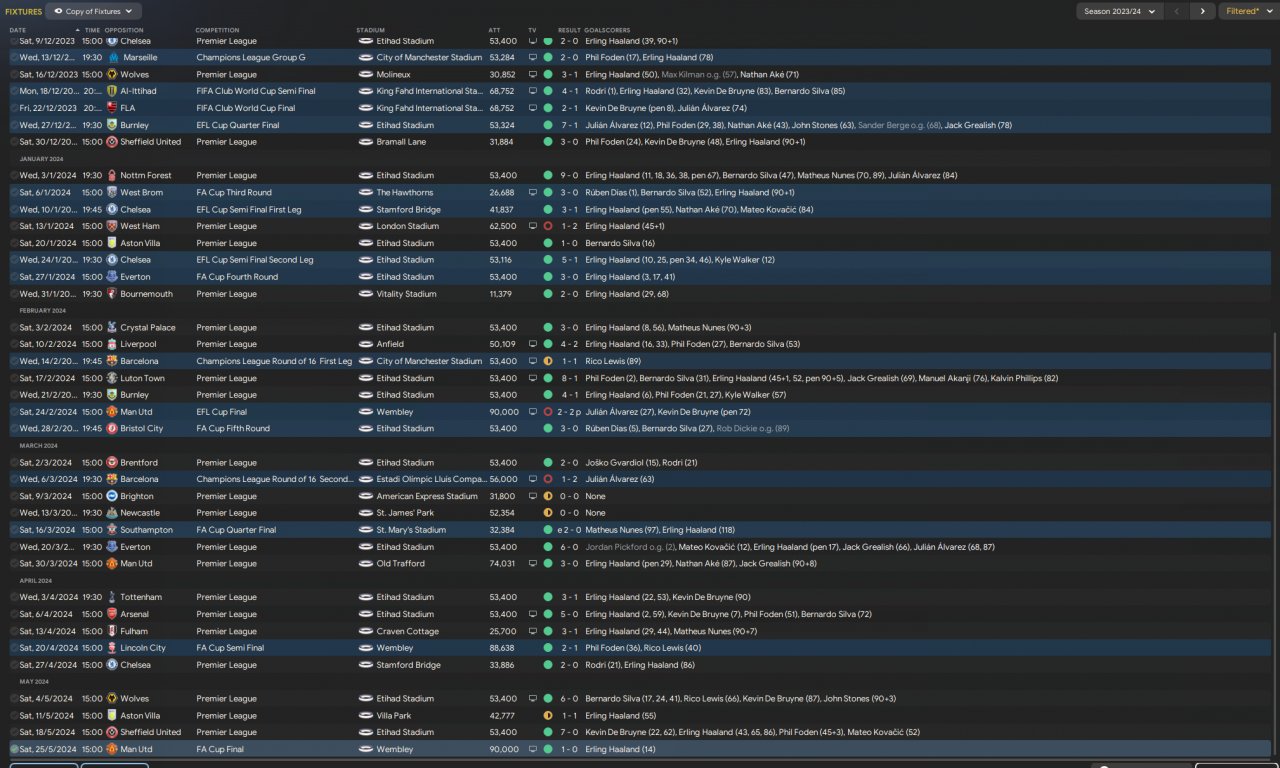Click the West Ham club badge
Screen dimensions: 1280x768
pyautogui.click(x=112, y=226)
